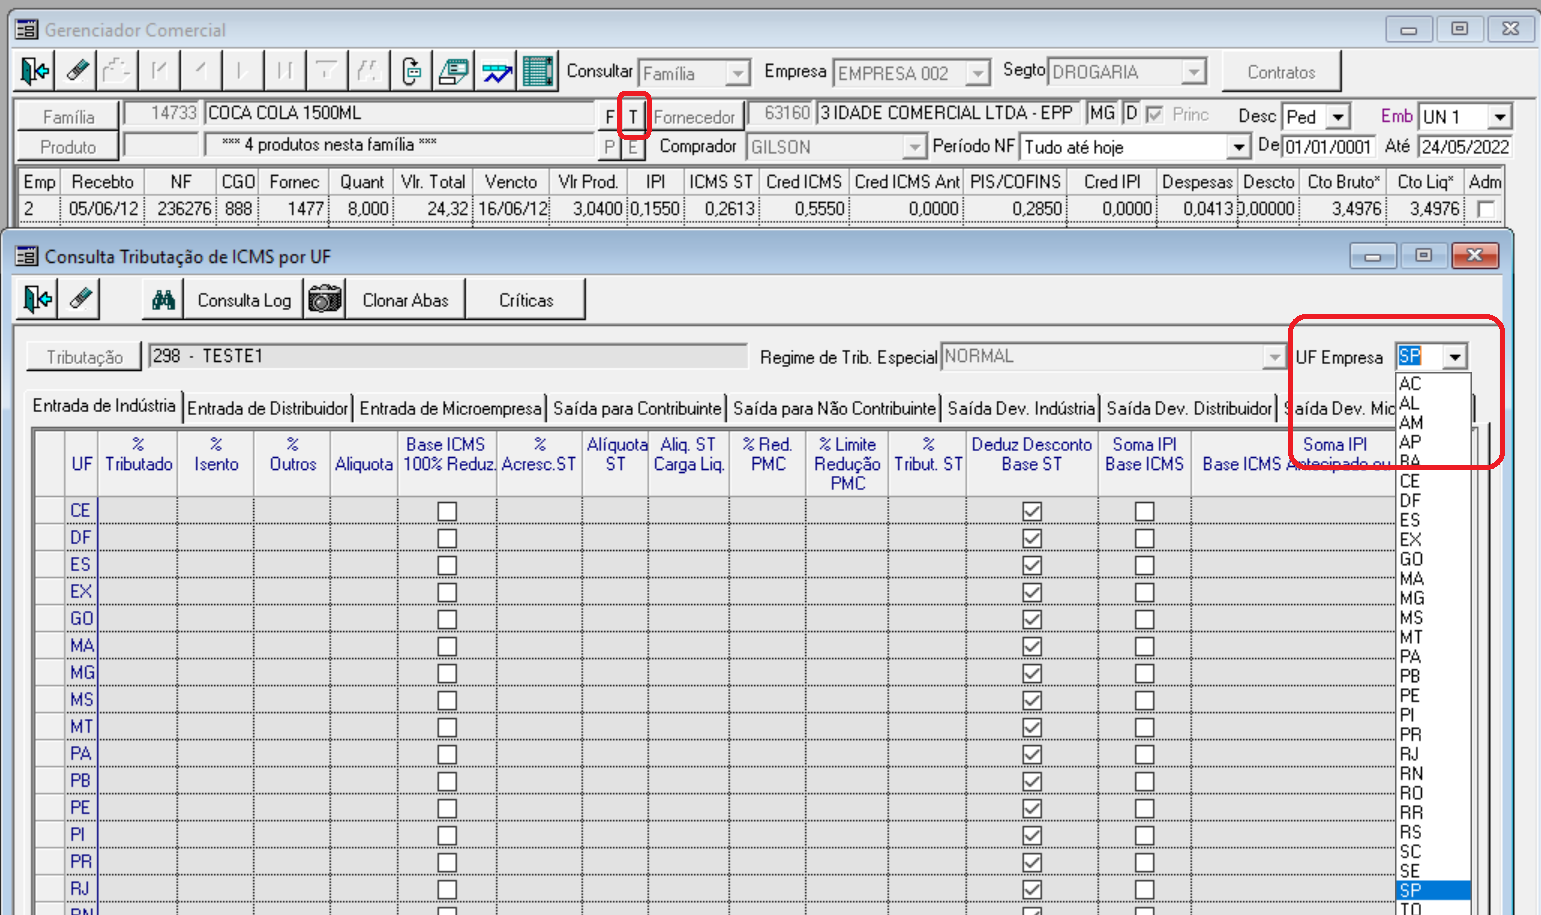Click the disabled filter funnel icon

(326, 71)
